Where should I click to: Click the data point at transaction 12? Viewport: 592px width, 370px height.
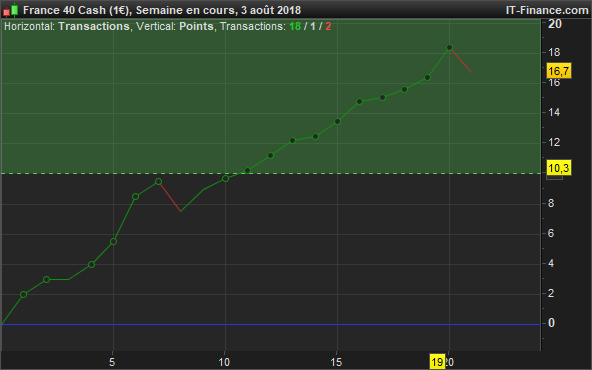click(270, 156)
